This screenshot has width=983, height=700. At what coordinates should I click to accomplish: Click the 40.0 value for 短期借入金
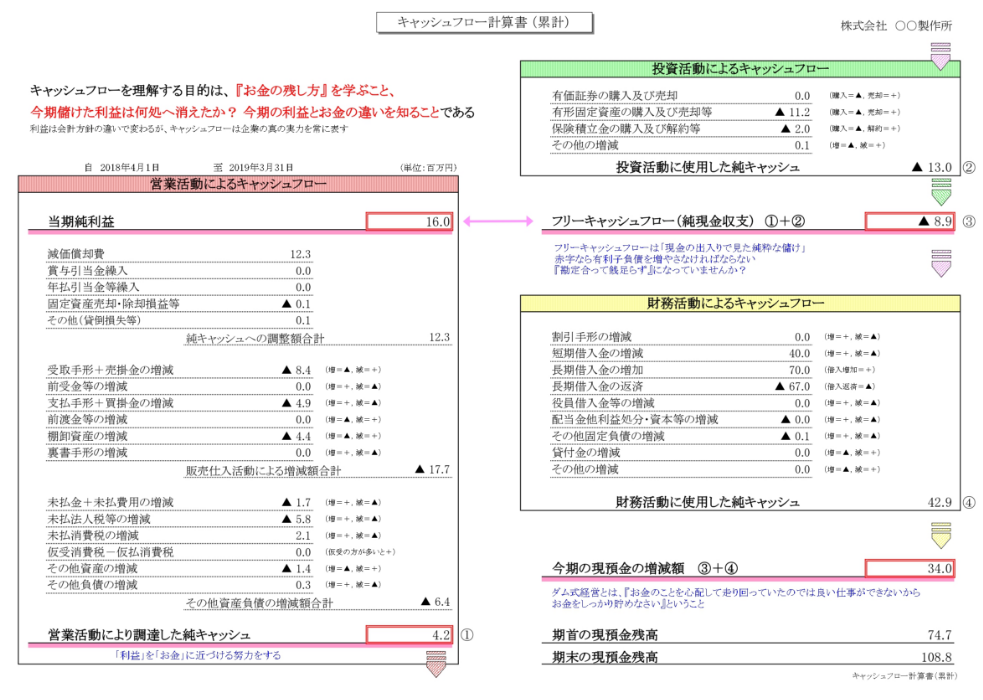coord(799,353)
